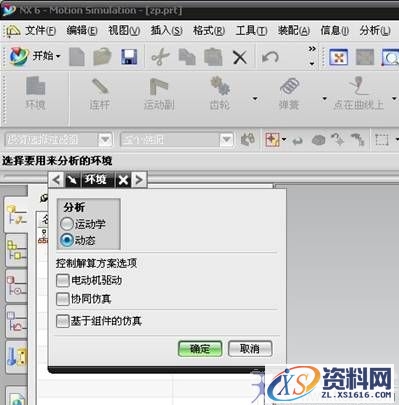This screenshot has height=405, width=399.
Task: Open the selection scope dropdown
Action: pos(226,139)
